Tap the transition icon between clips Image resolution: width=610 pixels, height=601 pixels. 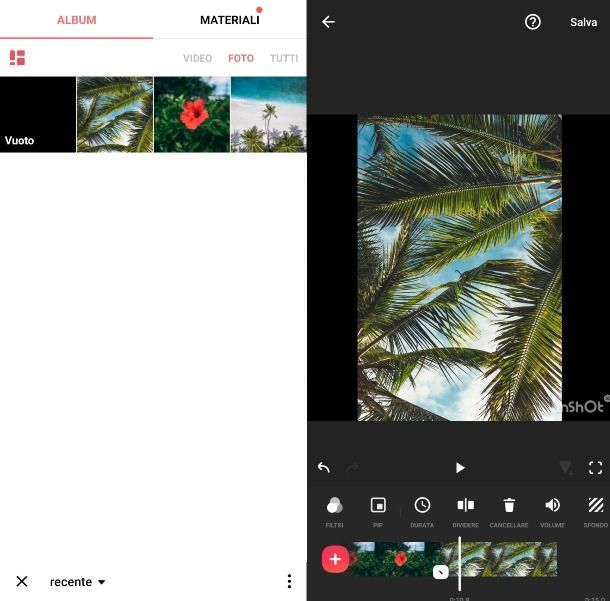pos(441,572)
